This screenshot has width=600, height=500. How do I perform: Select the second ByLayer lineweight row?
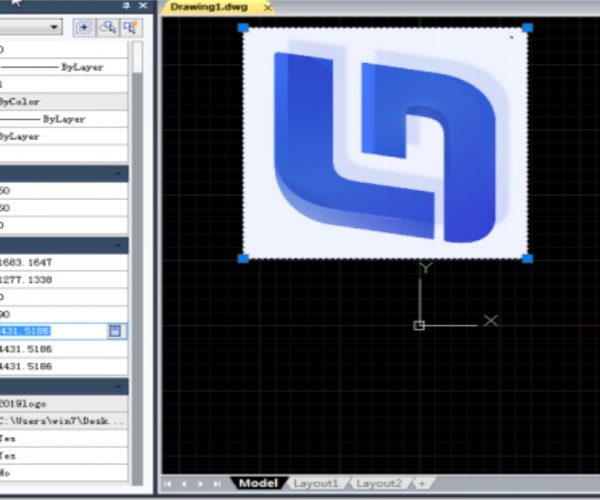64,119
